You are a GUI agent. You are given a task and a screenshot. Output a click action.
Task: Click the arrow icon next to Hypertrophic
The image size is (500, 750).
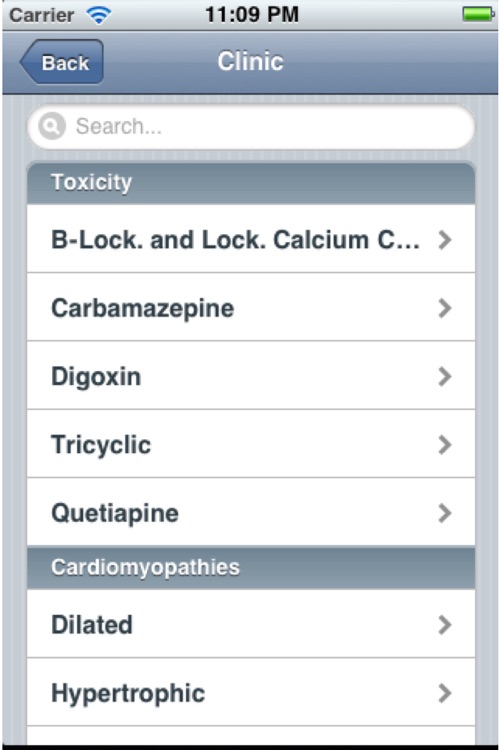444,693
